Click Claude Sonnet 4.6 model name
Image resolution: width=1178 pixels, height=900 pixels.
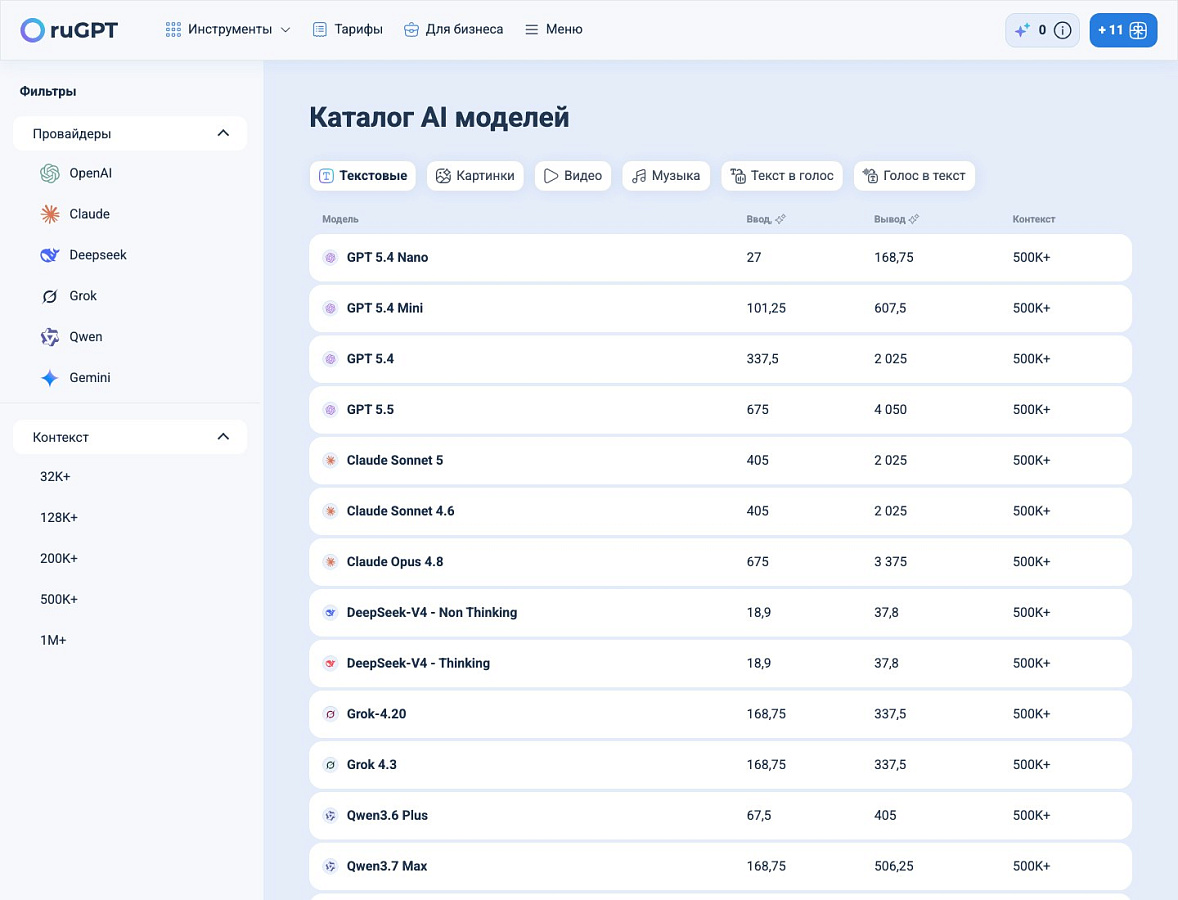tap(400, 511)
